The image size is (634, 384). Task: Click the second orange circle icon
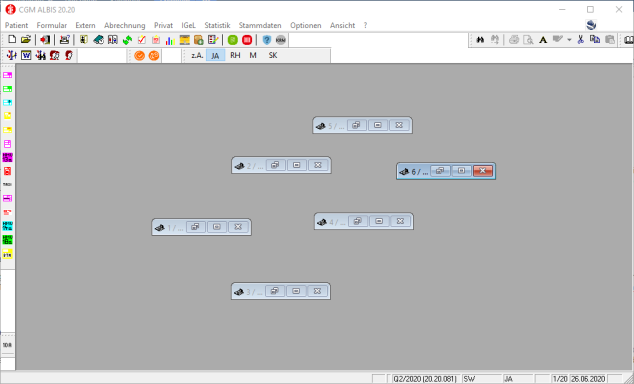(154, 55)
